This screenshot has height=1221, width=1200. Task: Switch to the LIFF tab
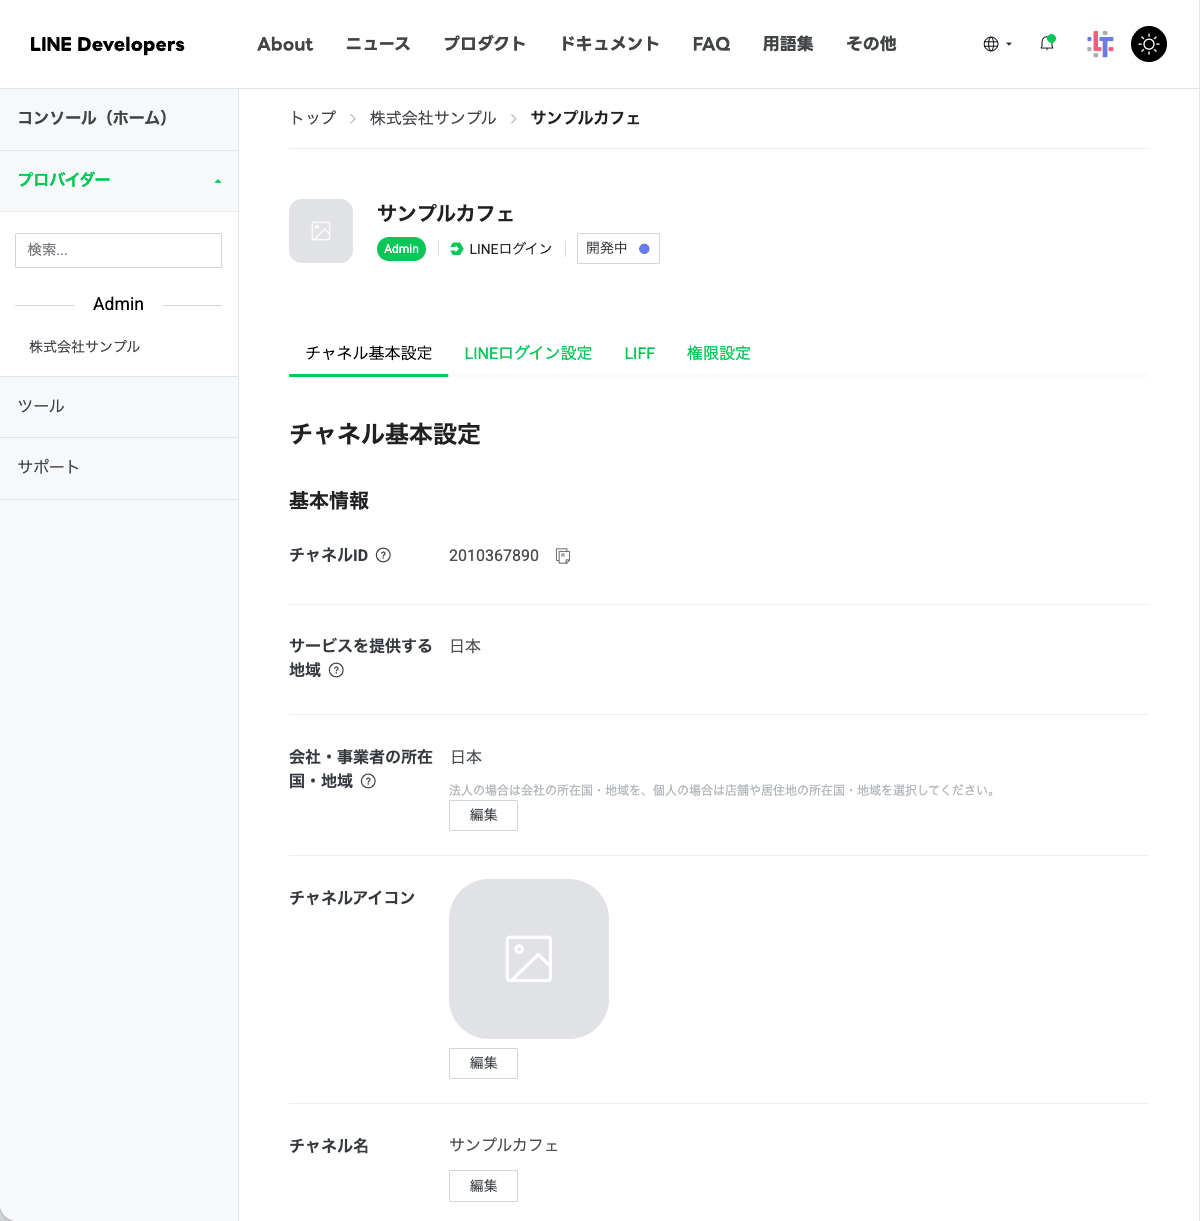coord(639,353)
